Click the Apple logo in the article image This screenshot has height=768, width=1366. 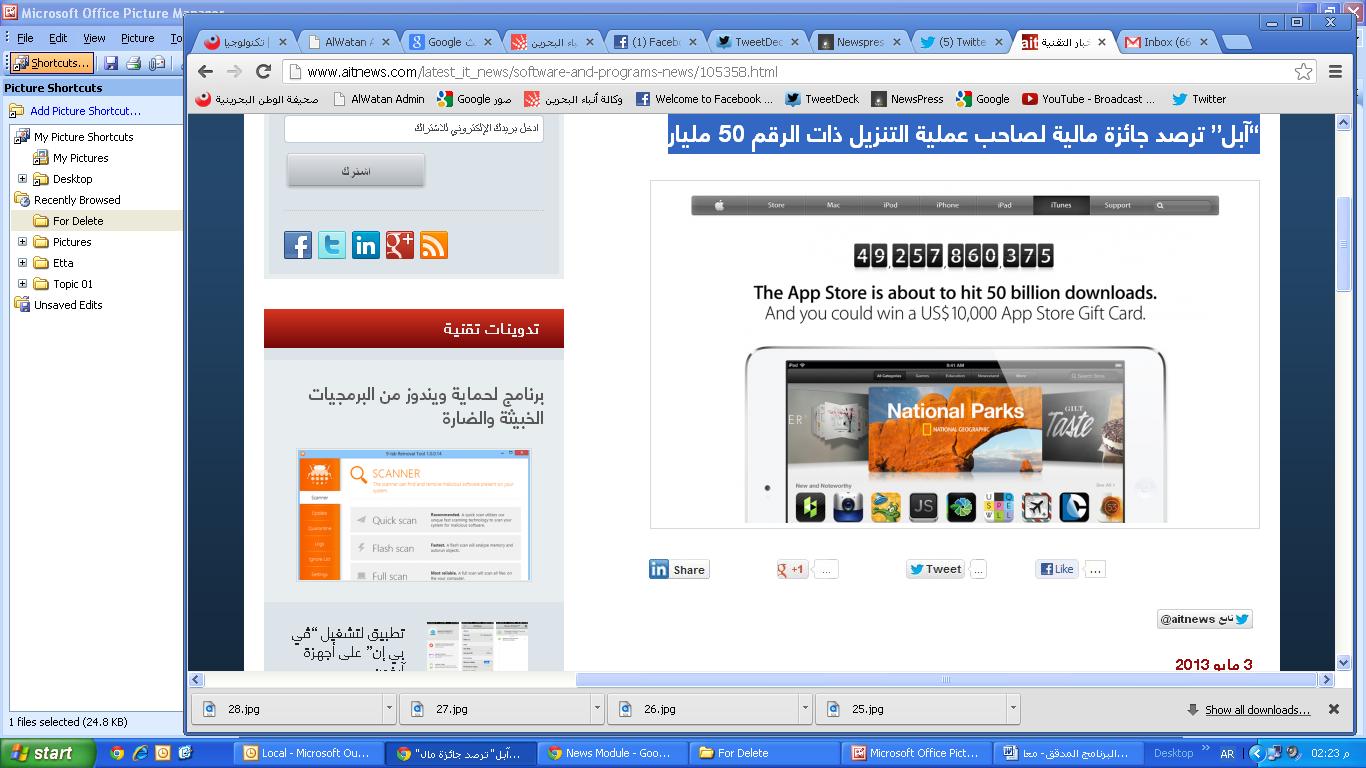(719, 205)
